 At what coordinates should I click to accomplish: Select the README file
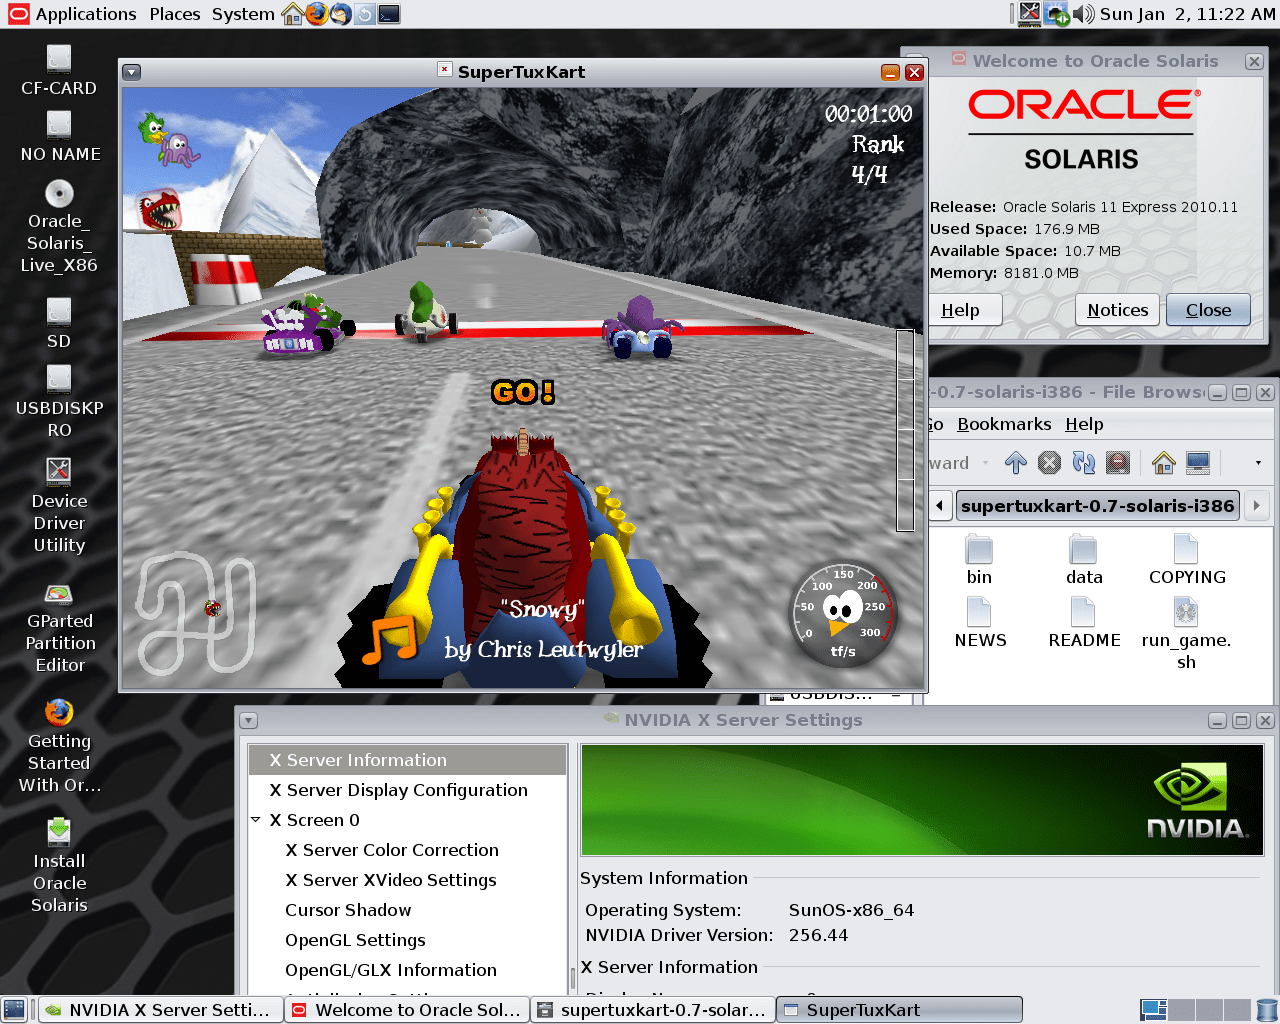1084,623
